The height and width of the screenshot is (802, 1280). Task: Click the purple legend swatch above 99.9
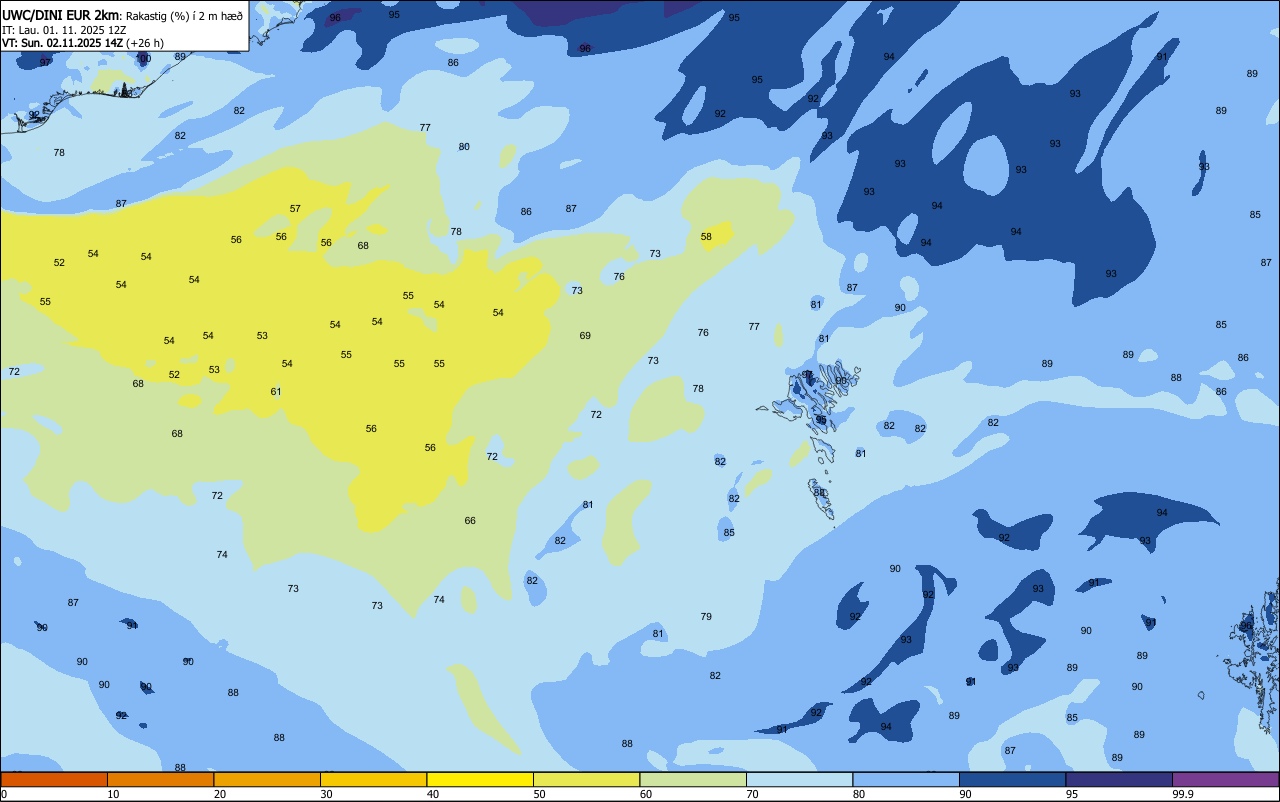coord(1225,779)
